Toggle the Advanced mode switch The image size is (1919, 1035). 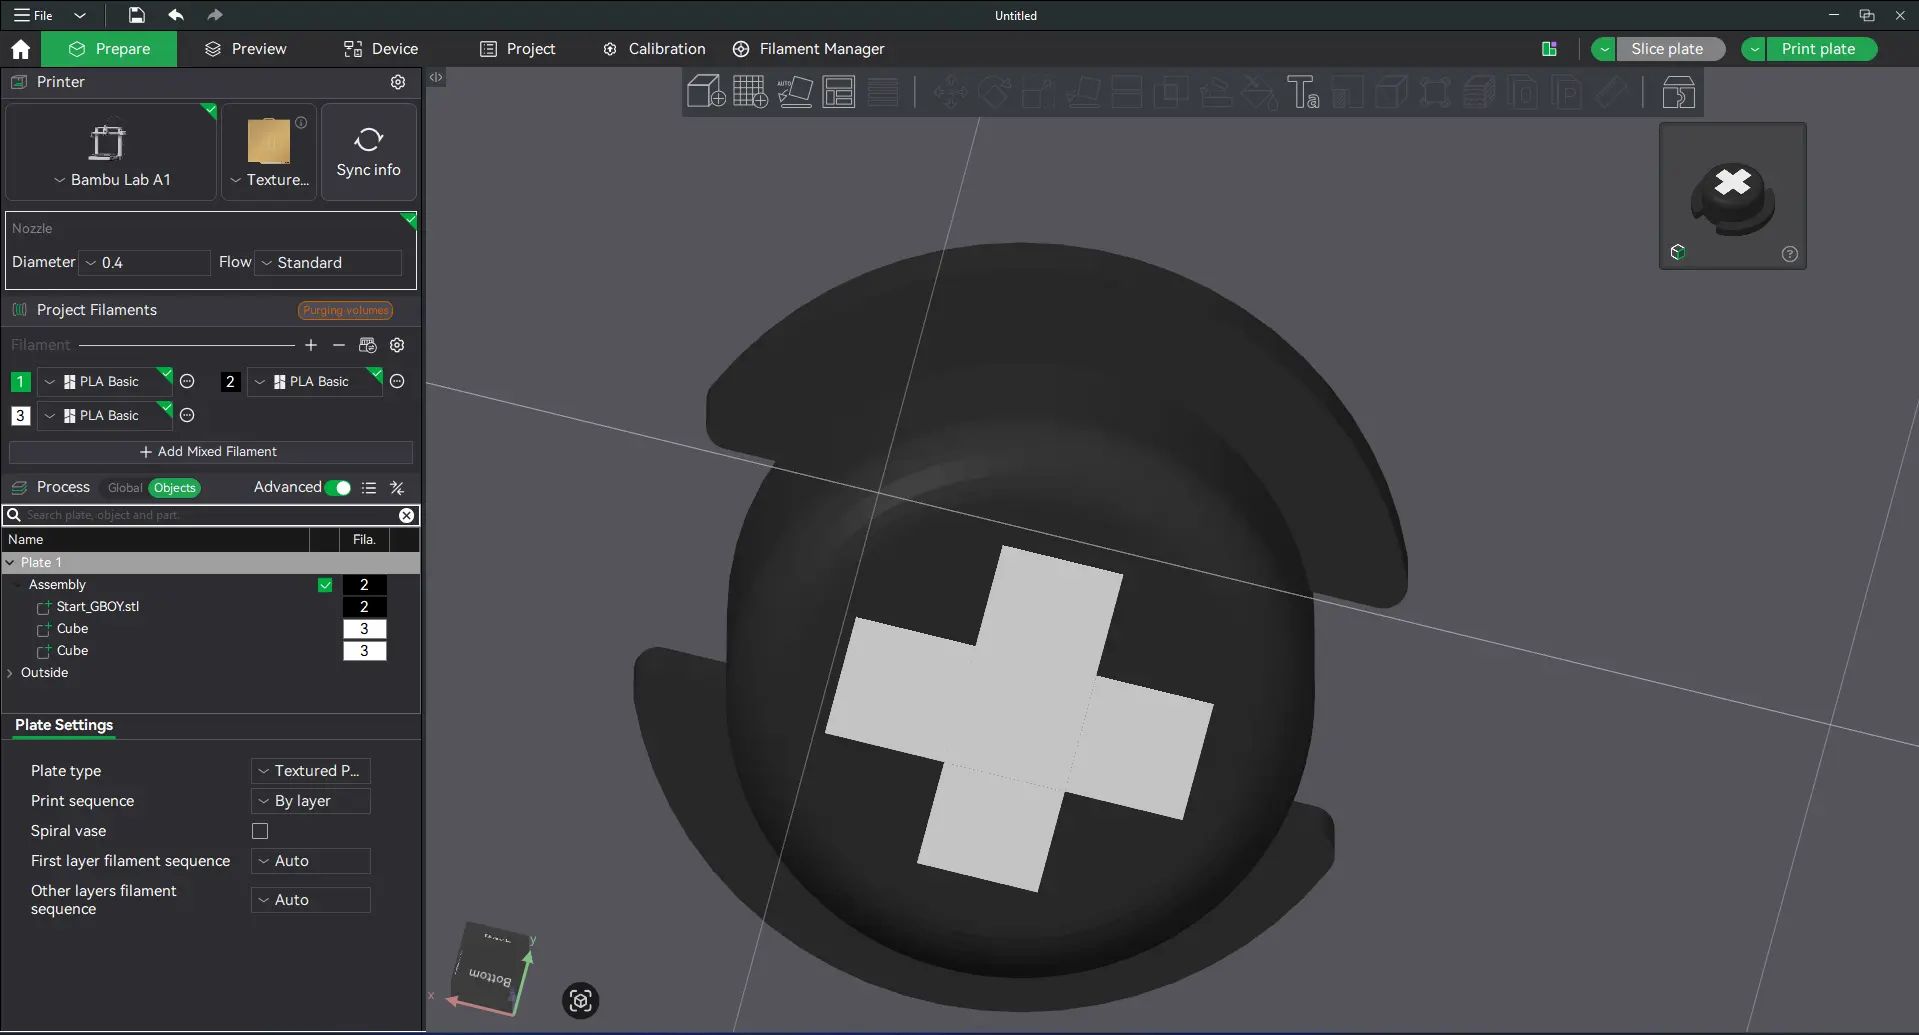[338, 488]
